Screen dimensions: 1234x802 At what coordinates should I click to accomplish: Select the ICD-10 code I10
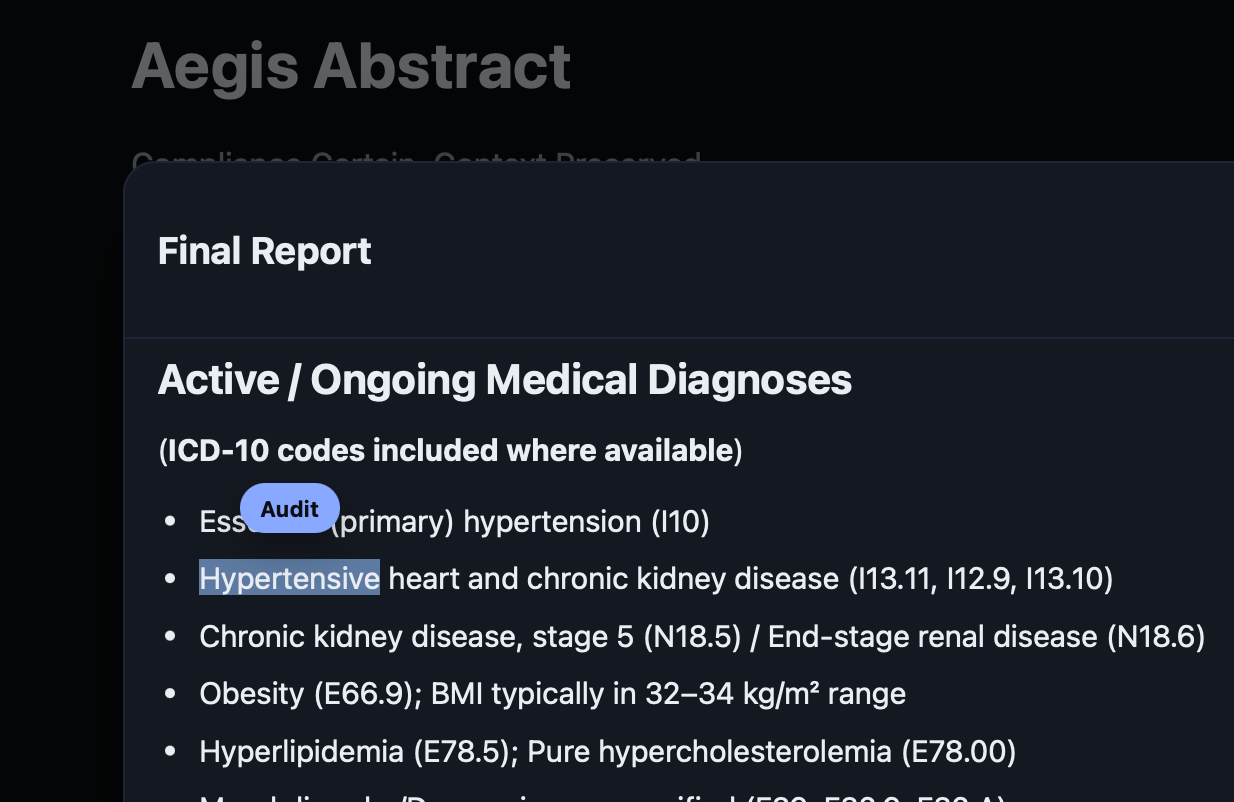(x=683, y=521)
